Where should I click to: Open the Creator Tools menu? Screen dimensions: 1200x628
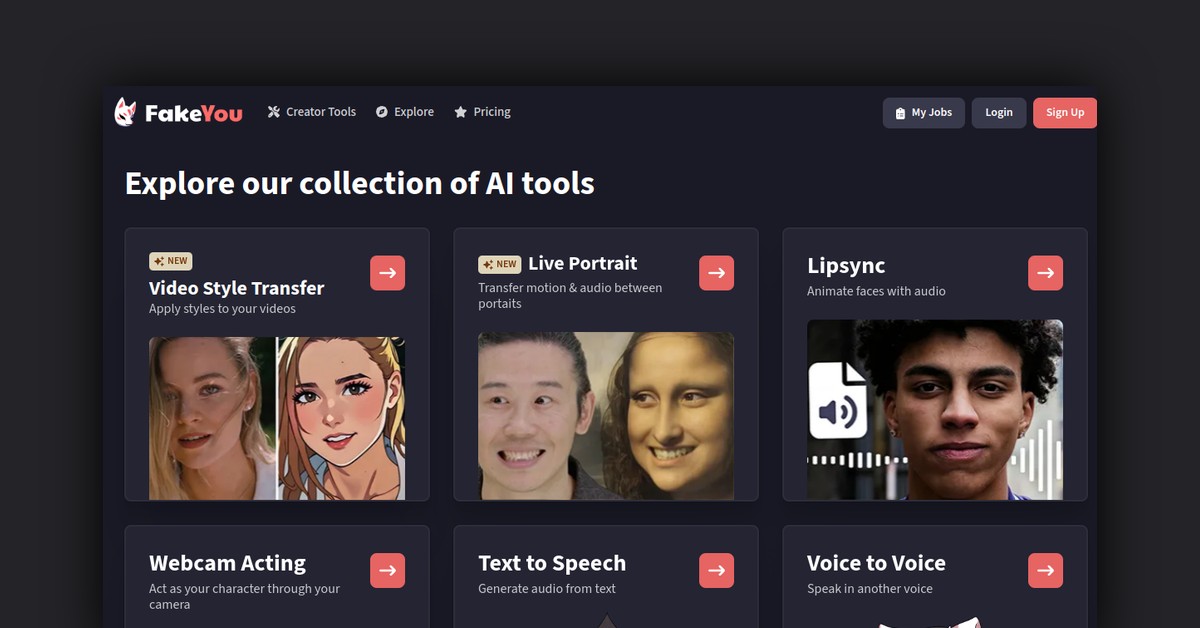click(x=311, y=112)
